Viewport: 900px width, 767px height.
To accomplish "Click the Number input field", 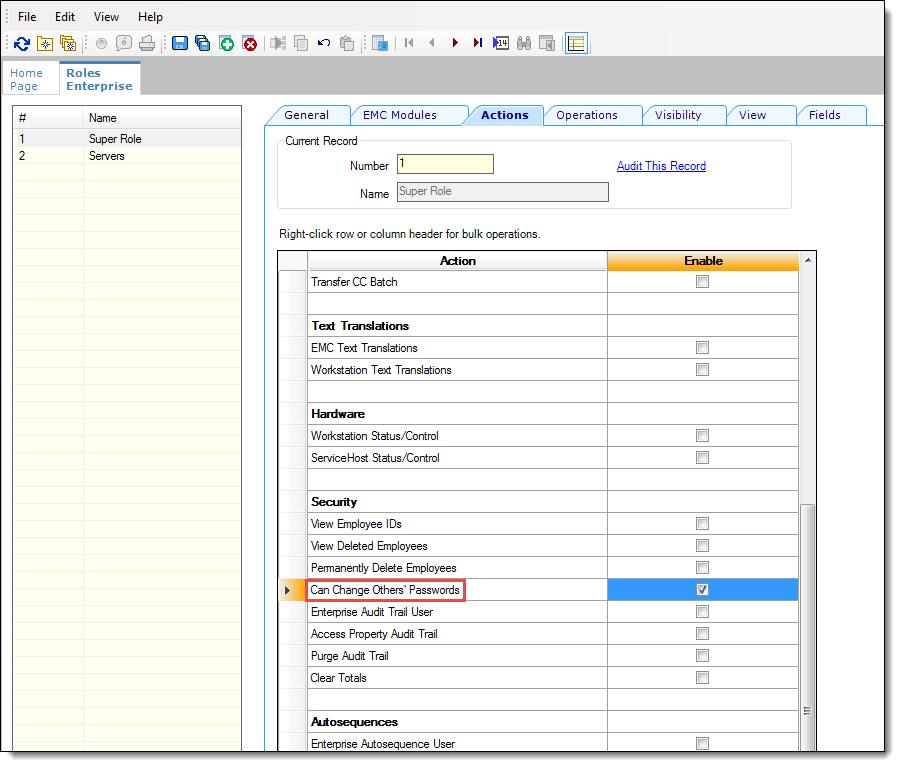I will coord(445,164).
